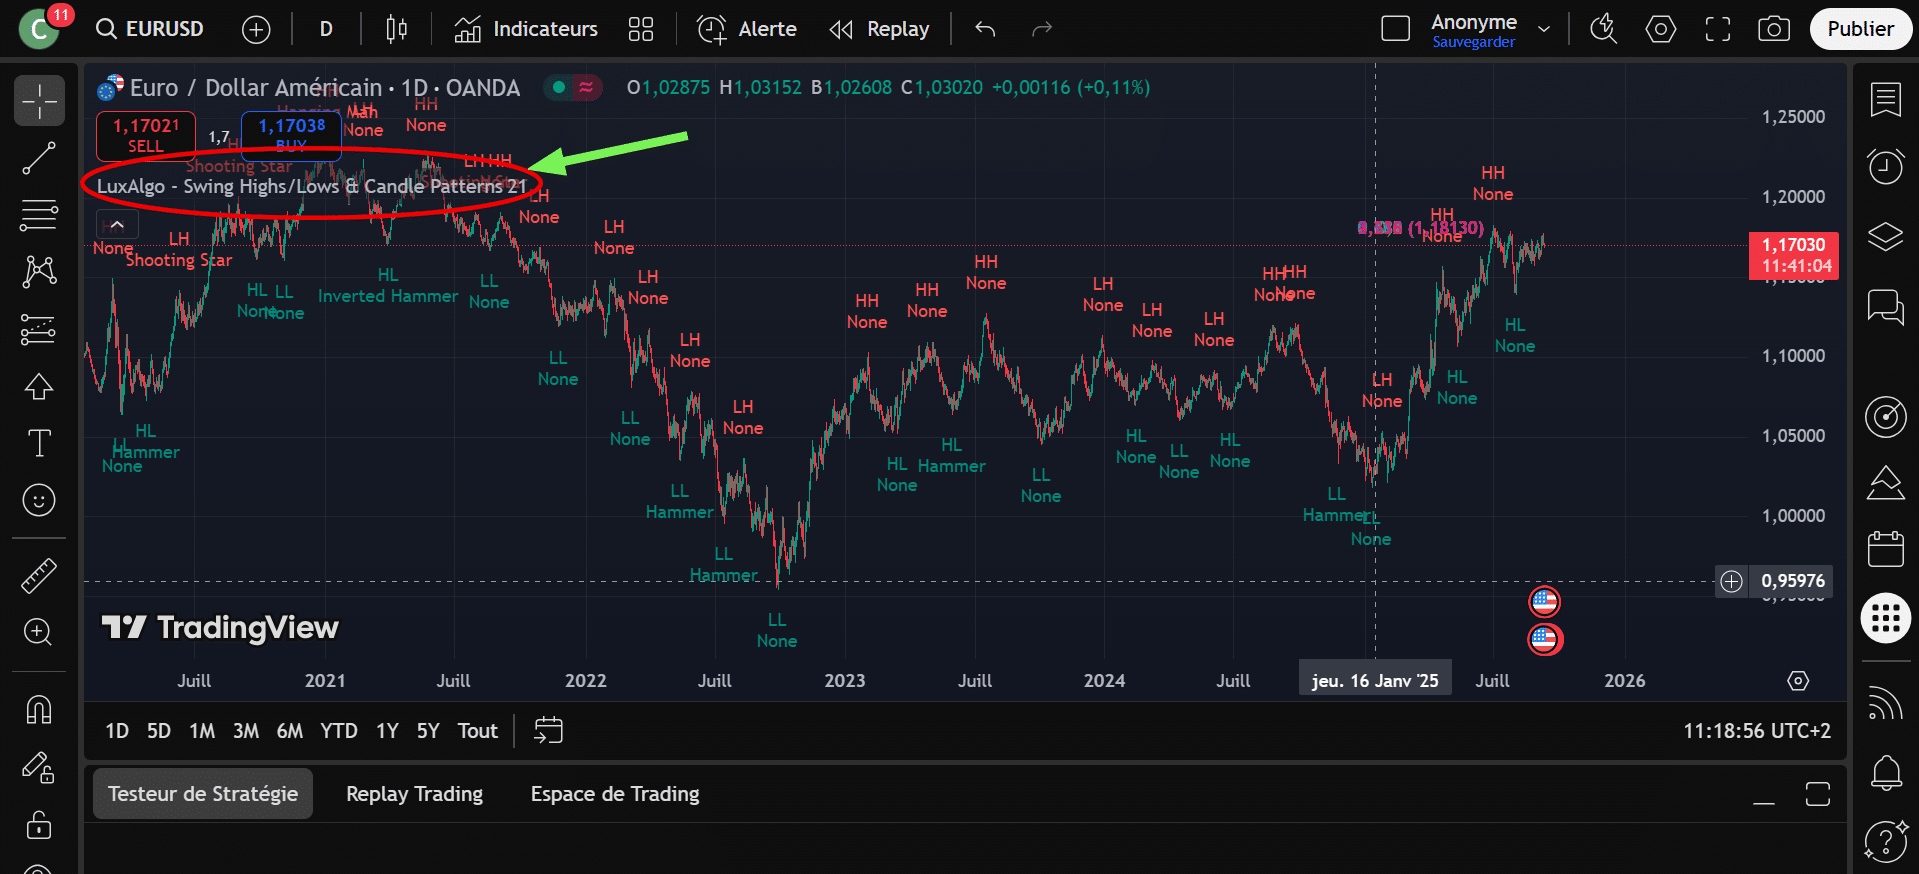Open the Espace de Trading tab
The width and height of the screenshot is (1919, 874).
(614, 794)
